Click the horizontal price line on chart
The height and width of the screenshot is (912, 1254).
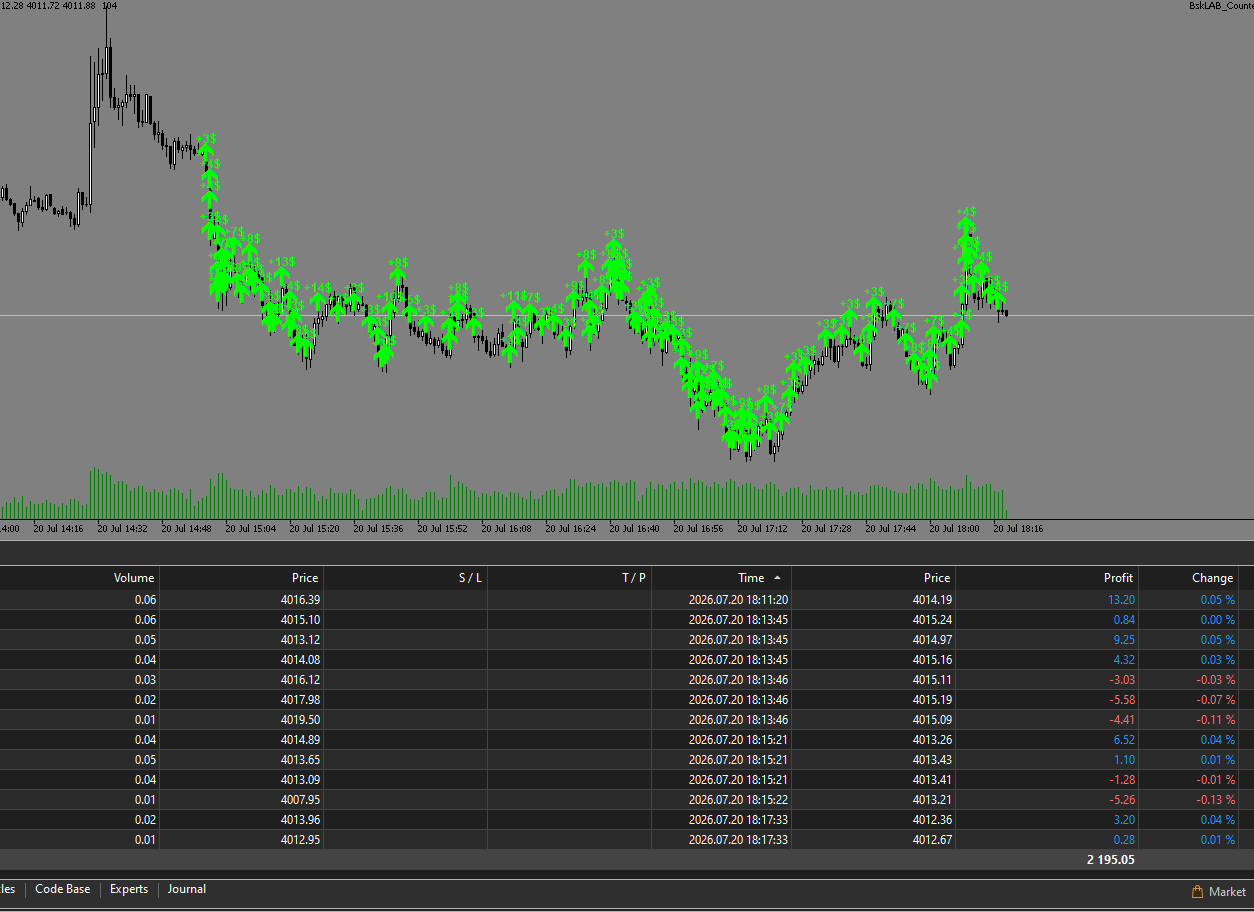pos(627,316)
